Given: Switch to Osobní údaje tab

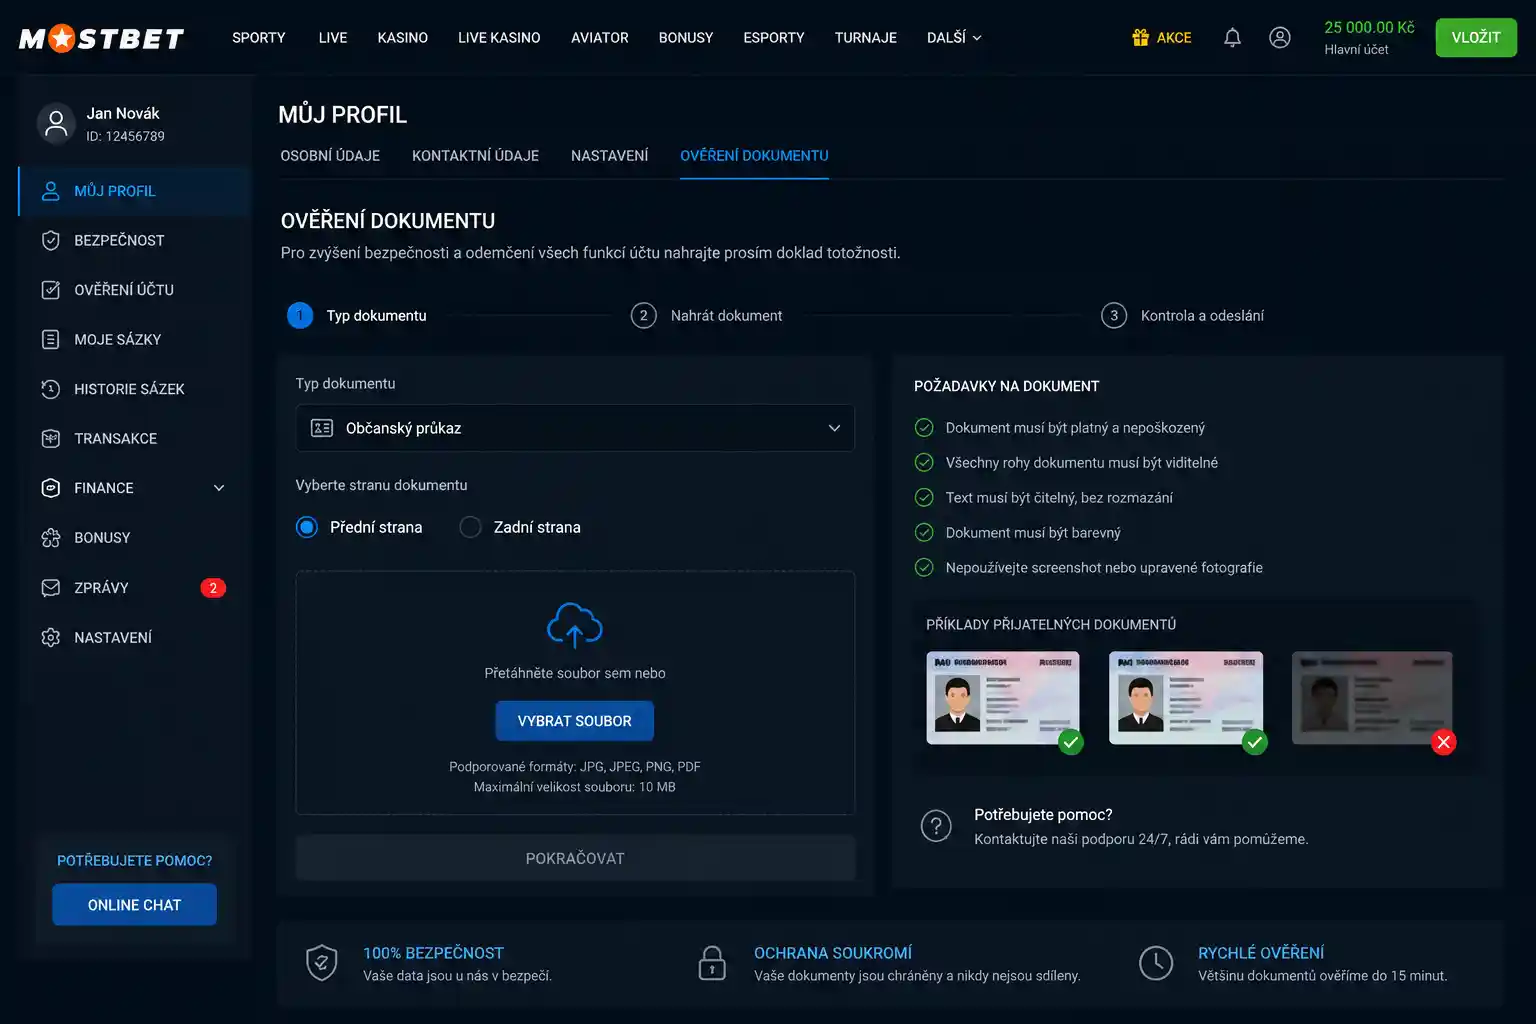Looking at the screenshot, I should [330, 156].
